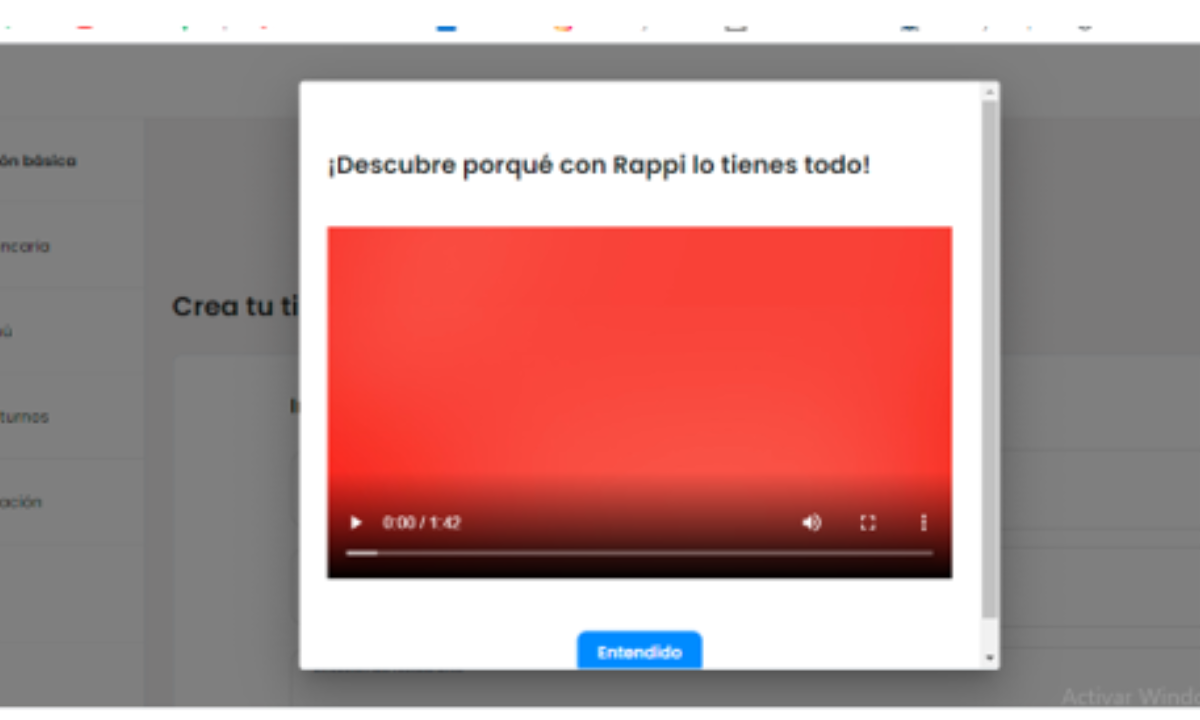Click the red Rappi favicon browser tab
The image size is (1200, 720).
[x=82, y=28]
